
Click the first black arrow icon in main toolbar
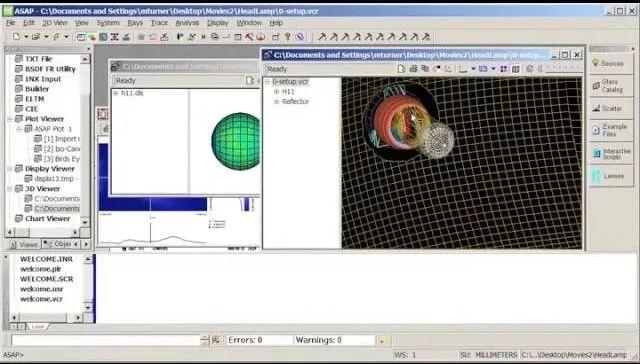pyautogui.click(x=322, y=37)
